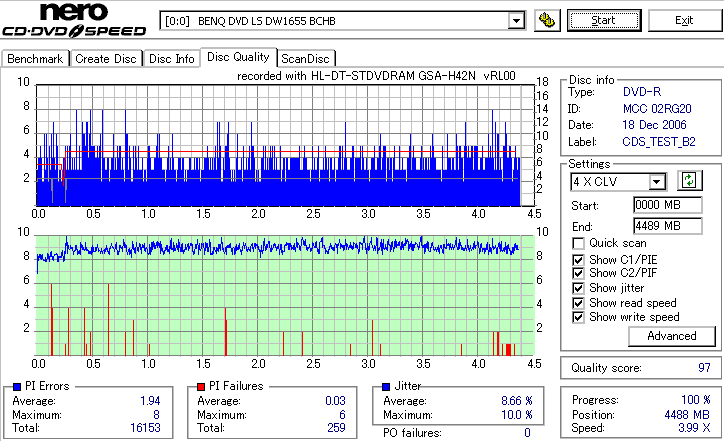This screenshot has height=441, width=724.
Task: Open the drive options tool icon
Action: pos(547,20)
